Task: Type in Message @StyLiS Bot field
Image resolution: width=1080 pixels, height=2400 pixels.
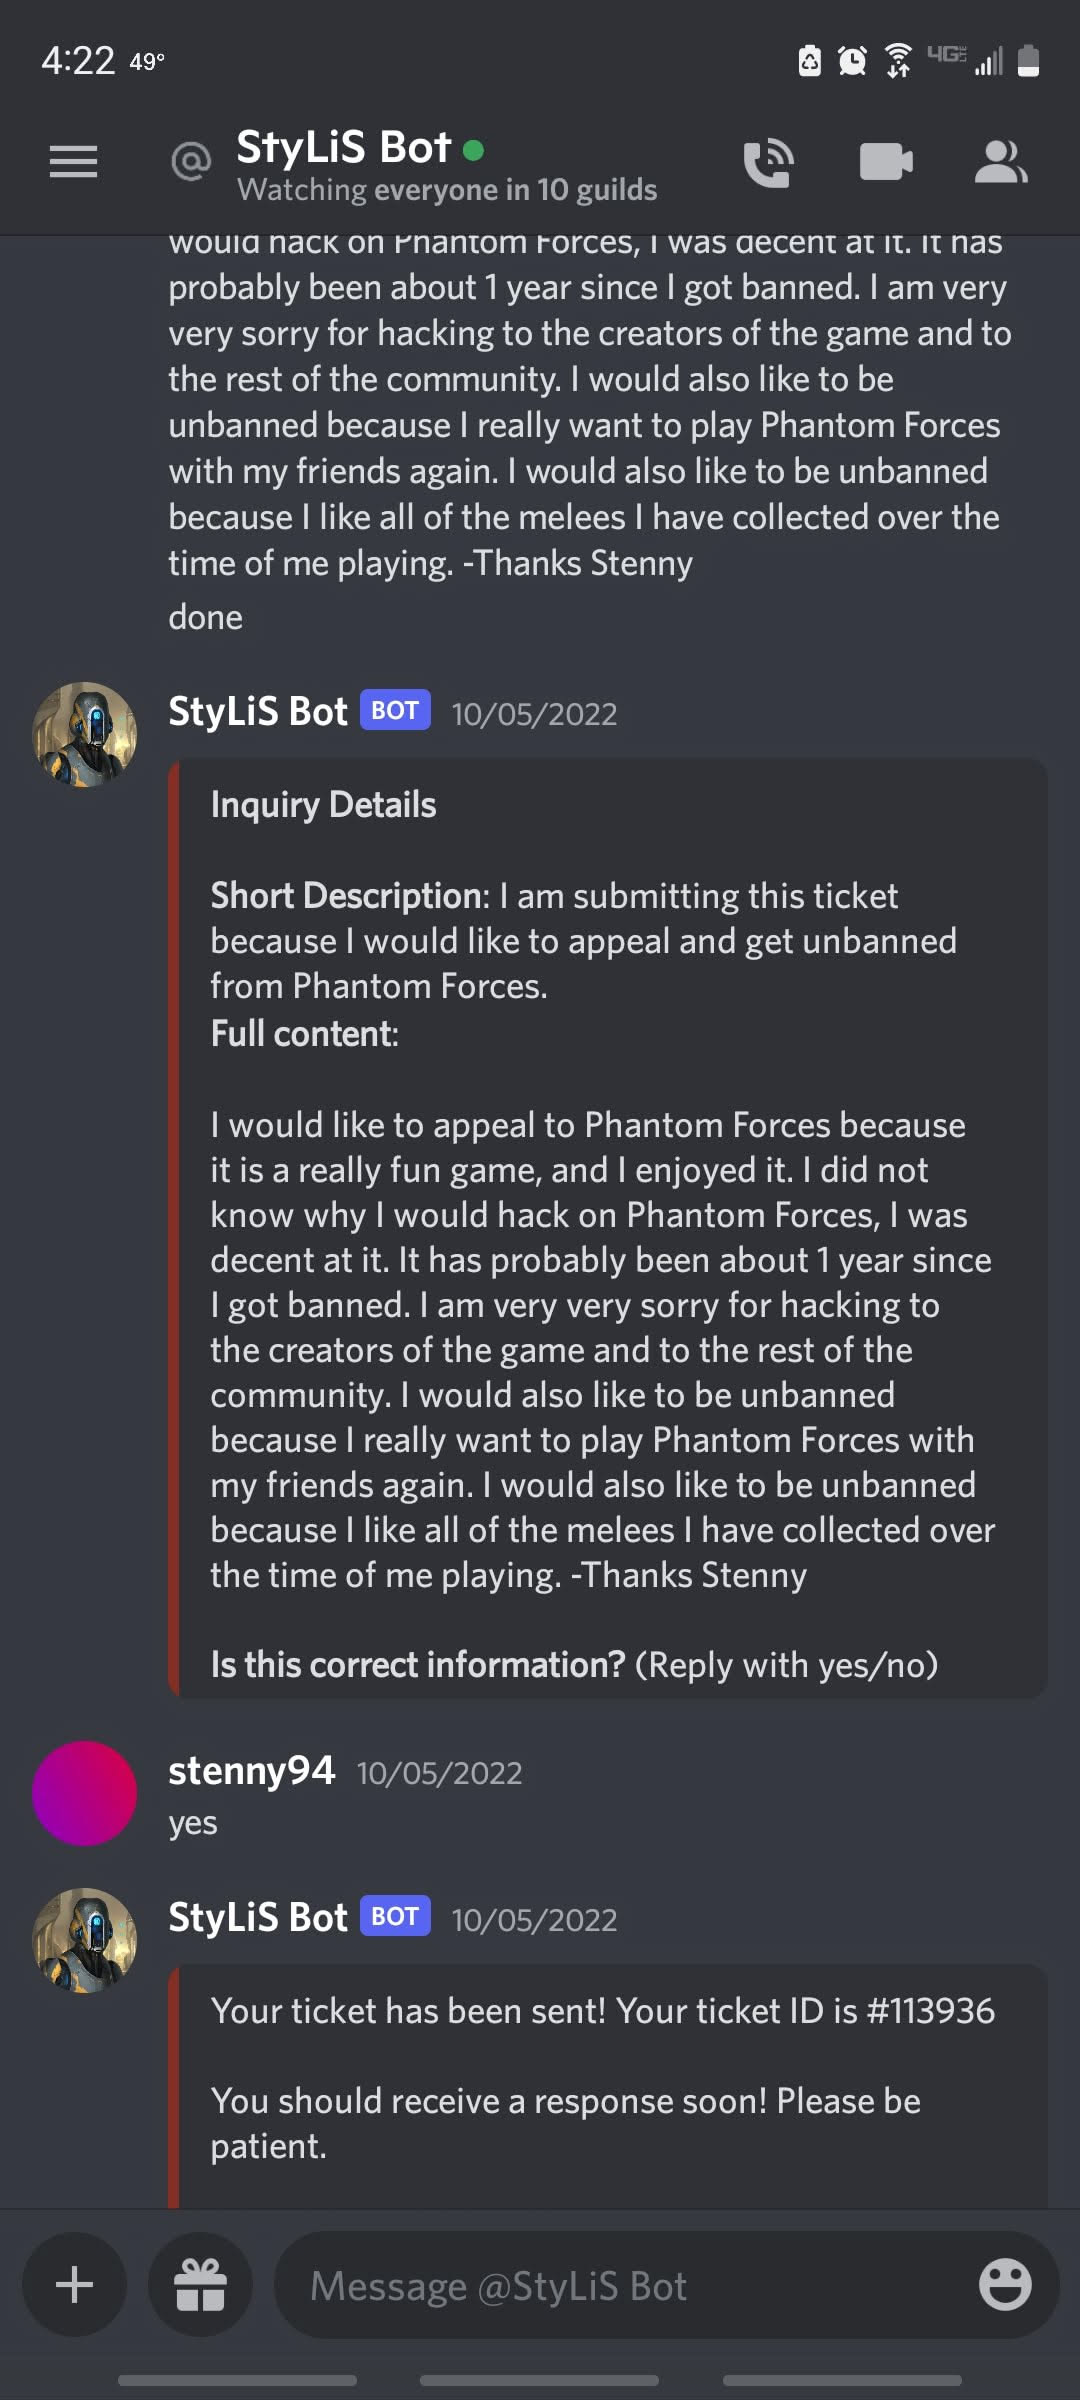Action: pyautogui.click(x=620, y=2286)
